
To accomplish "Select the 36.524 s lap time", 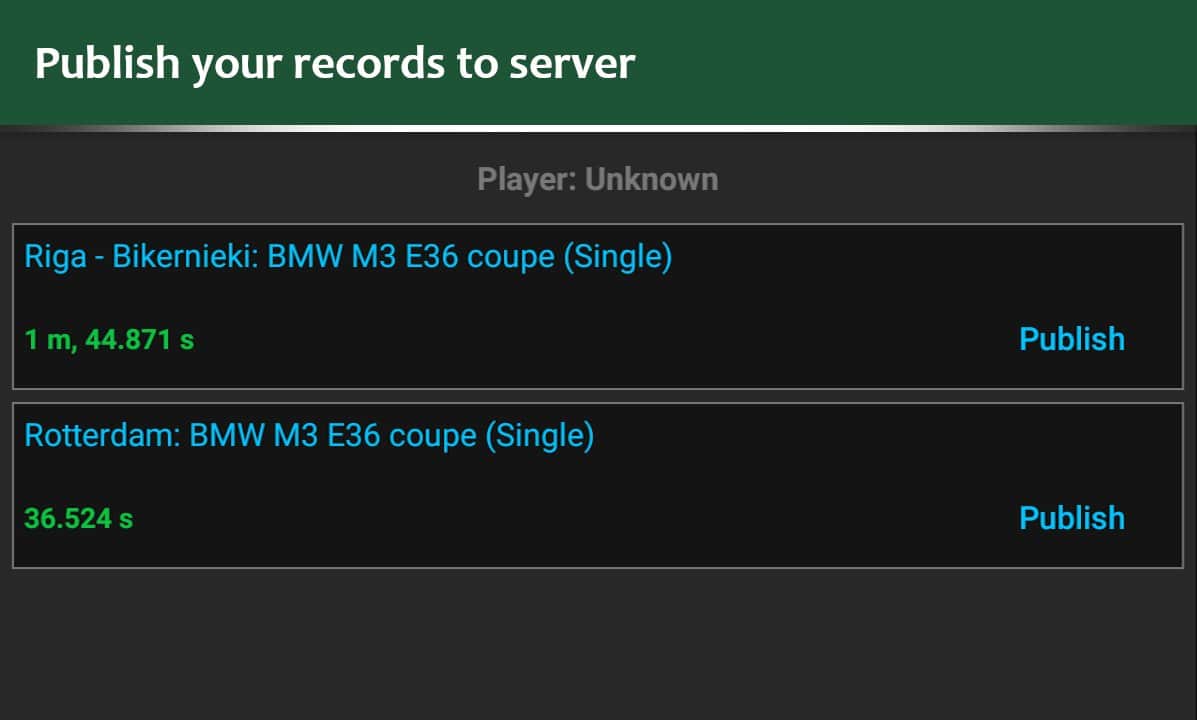I will pyautogui.click(x=79, y=519).
